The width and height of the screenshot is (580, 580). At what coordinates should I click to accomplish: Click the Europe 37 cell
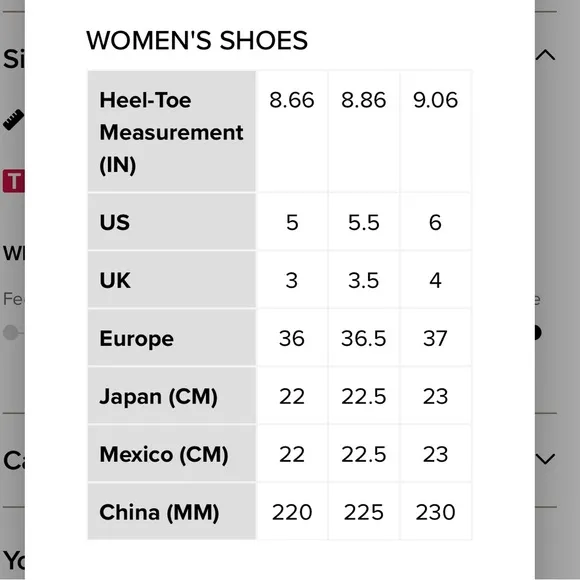point(435,338)
